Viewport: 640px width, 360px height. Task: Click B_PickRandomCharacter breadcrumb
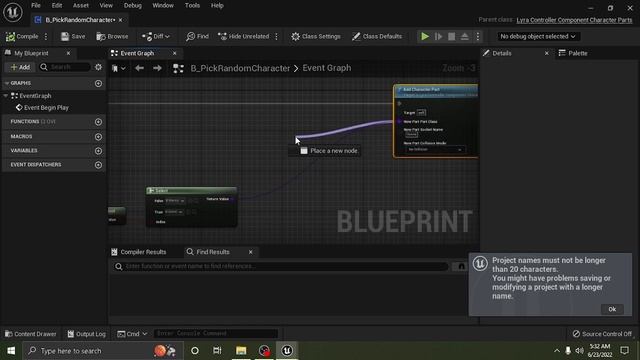pyautogui.click(x=240, y=68)
